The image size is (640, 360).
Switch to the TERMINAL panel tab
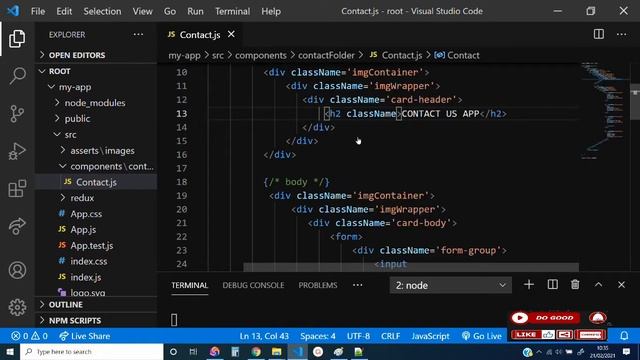click(x=189, y=285)
